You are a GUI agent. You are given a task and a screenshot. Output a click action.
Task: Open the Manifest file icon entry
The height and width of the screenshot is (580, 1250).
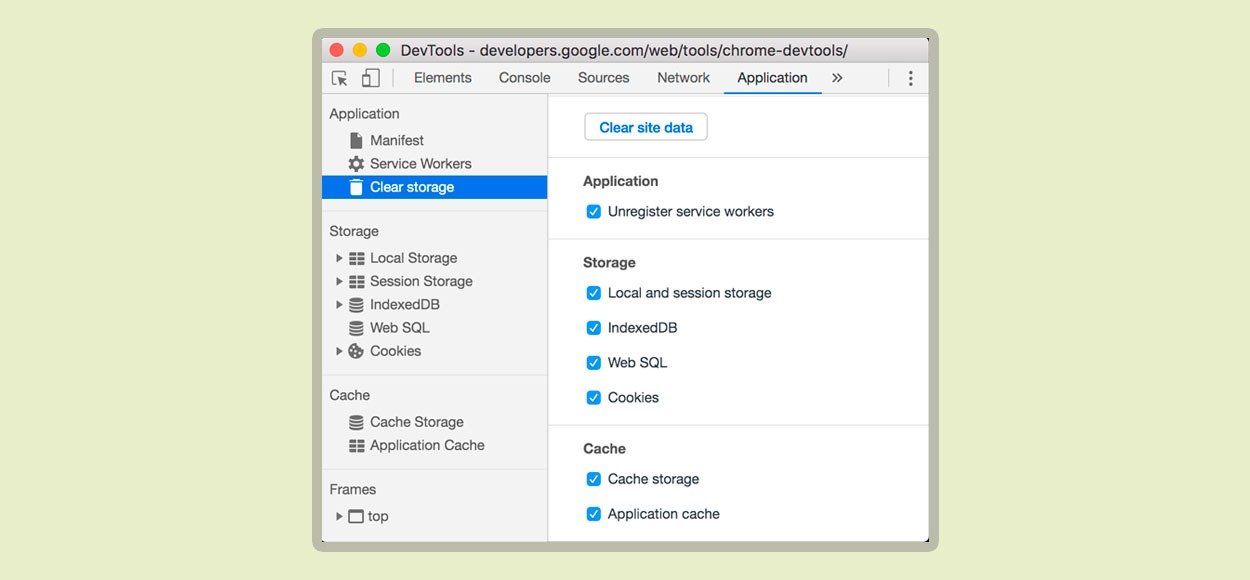[x=356, y=141]
